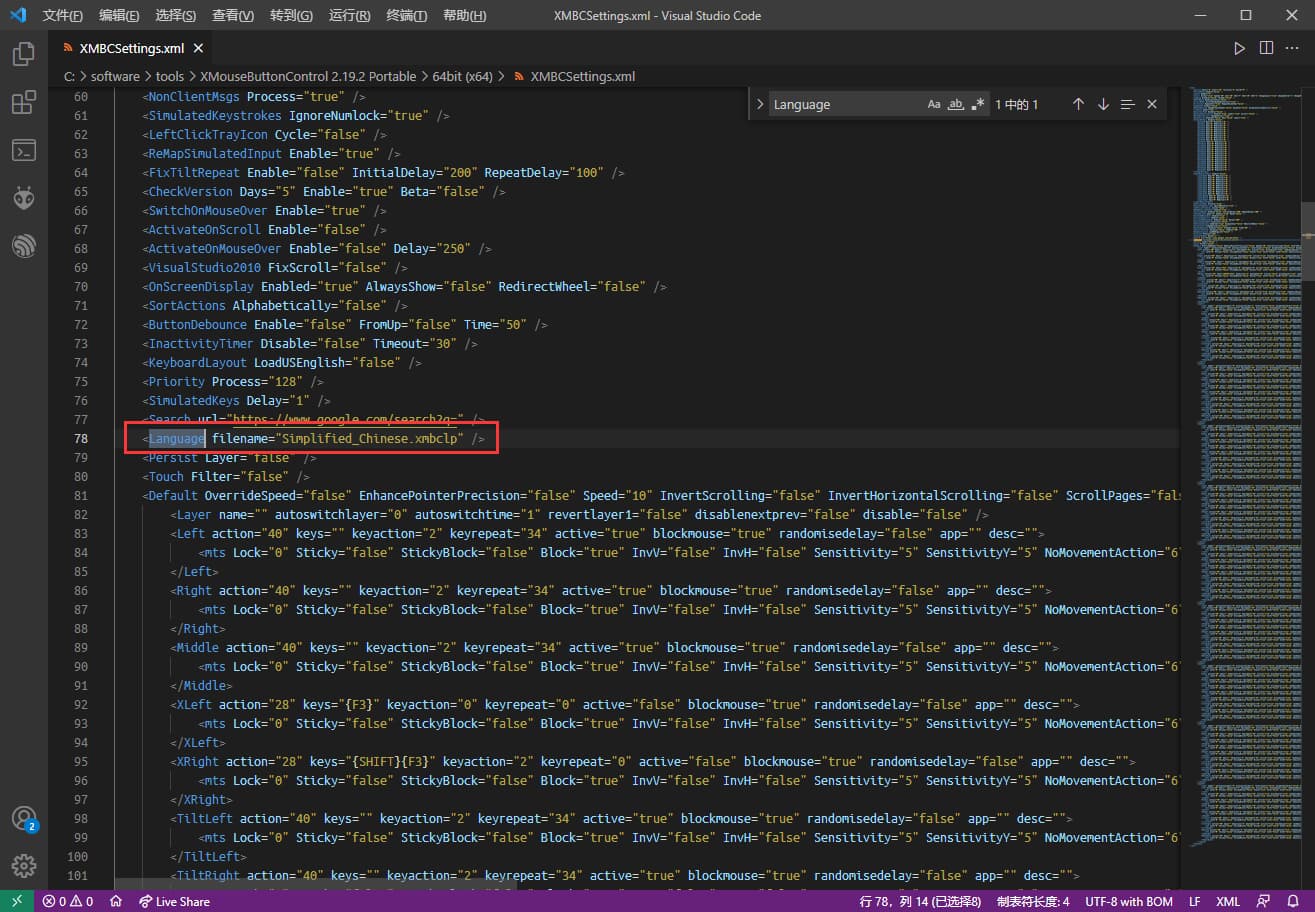Viewport: 1315px width, 912px height.
Task: Split the editor to the right
Action: pyautogui.click(x=1266, y=48)
